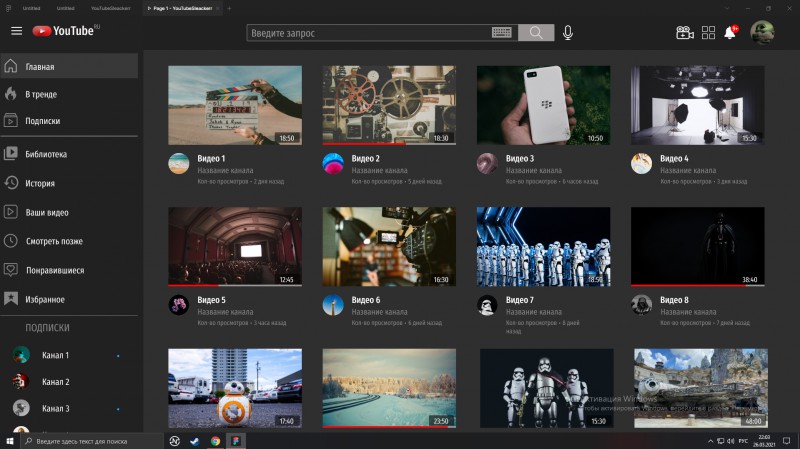Open the BB-8 droid thumbnail
This screenshot has width=800, height=449.
(235, 388)
